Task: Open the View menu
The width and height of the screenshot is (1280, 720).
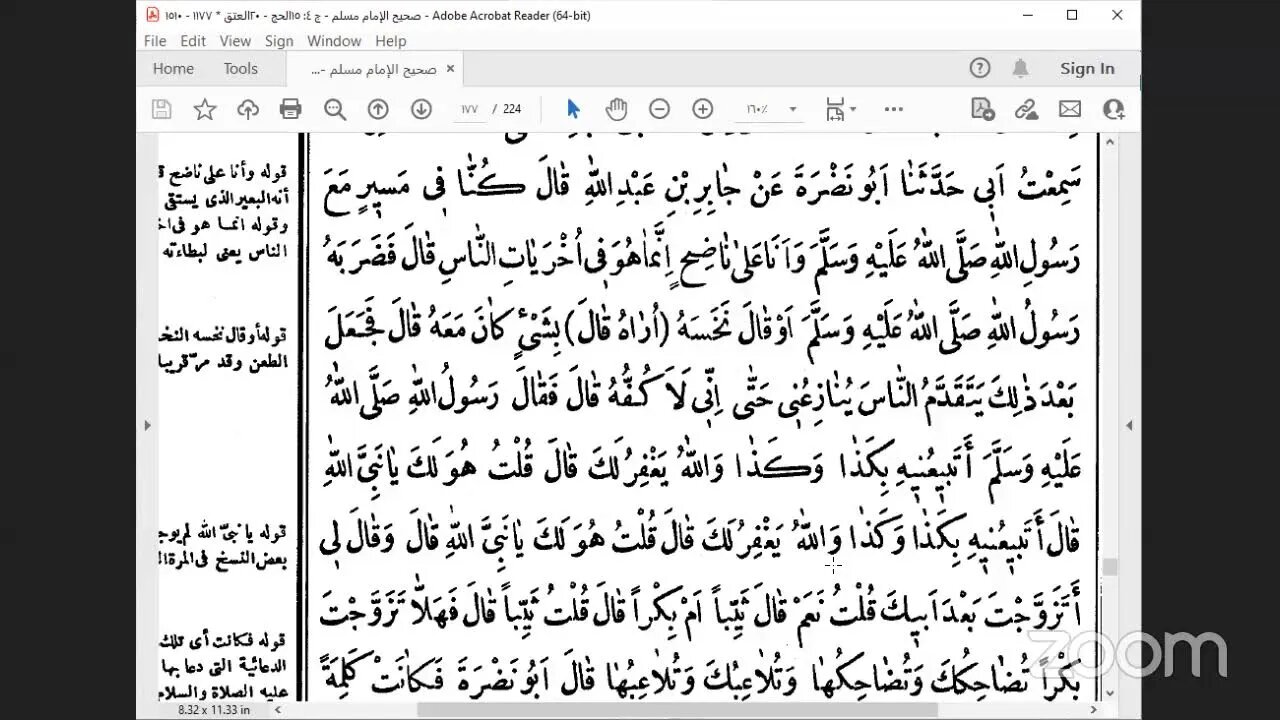Action: pyautogui.click(x=235, y=41)
